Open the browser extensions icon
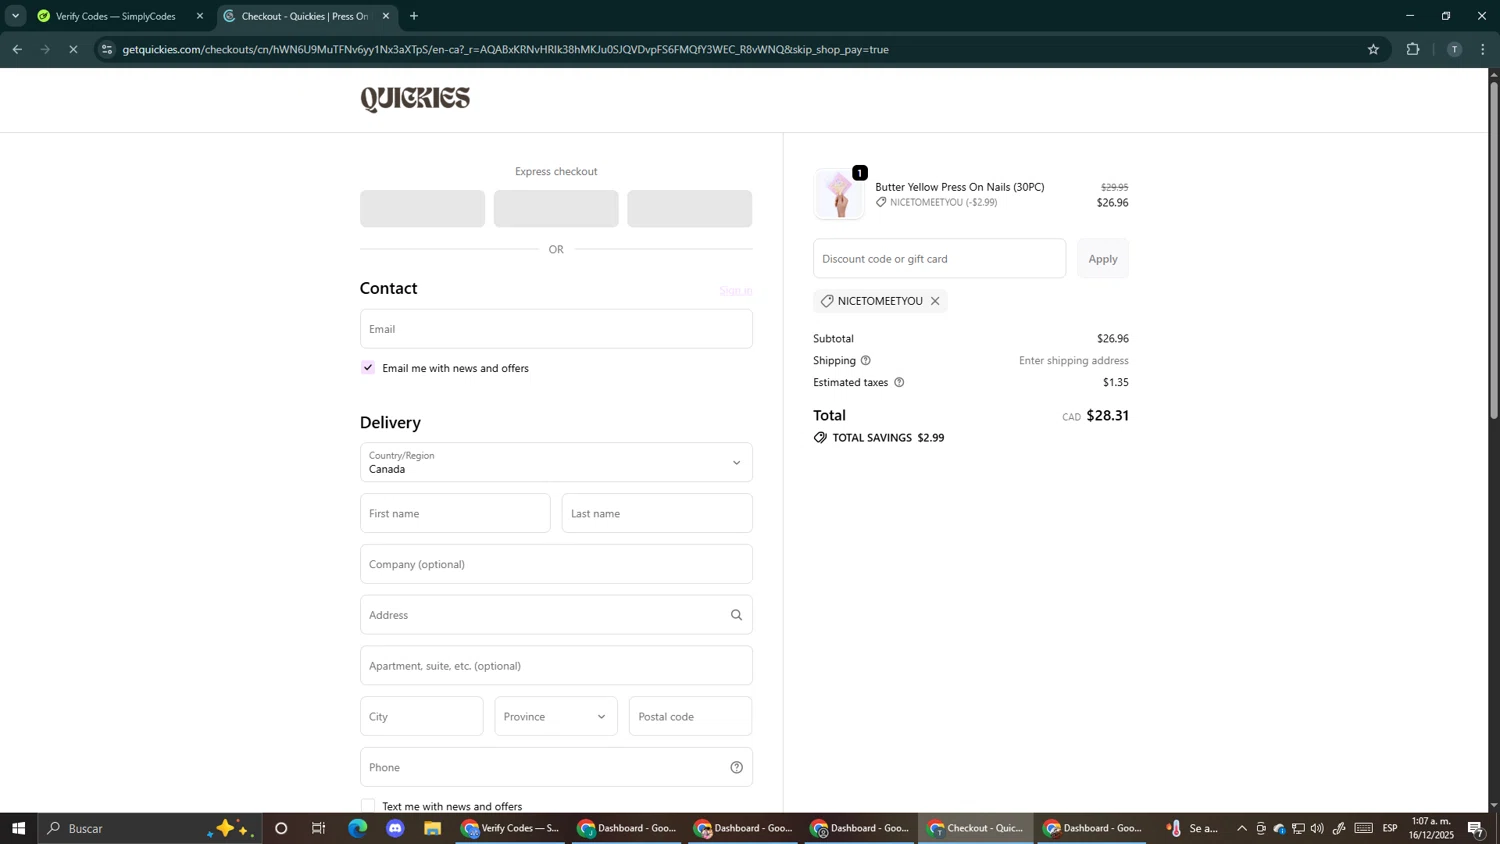The width and height of the screenshot is (1500, 844). [x=1413, y=49]
